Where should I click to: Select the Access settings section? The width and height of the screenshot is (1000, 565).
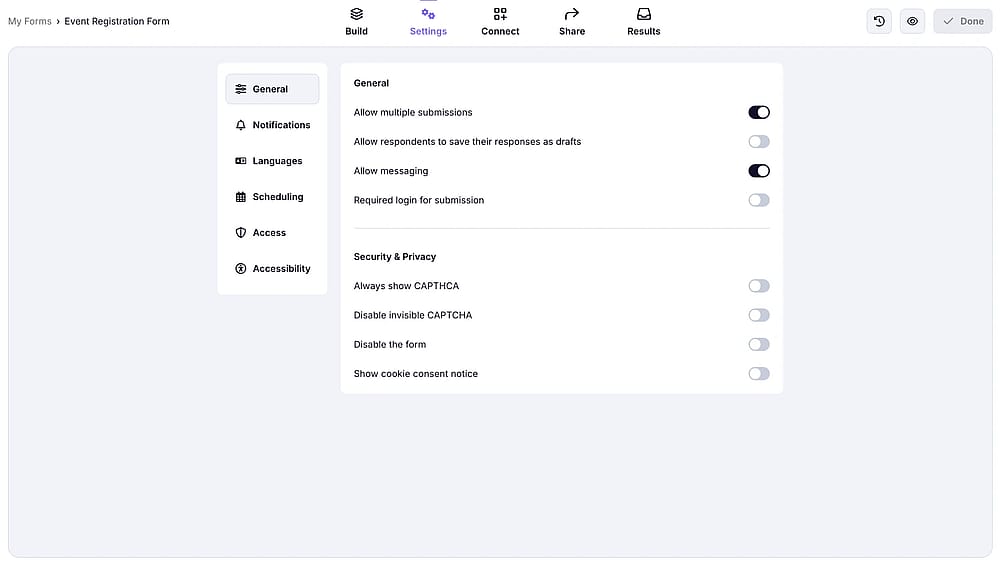click(272, 233)
